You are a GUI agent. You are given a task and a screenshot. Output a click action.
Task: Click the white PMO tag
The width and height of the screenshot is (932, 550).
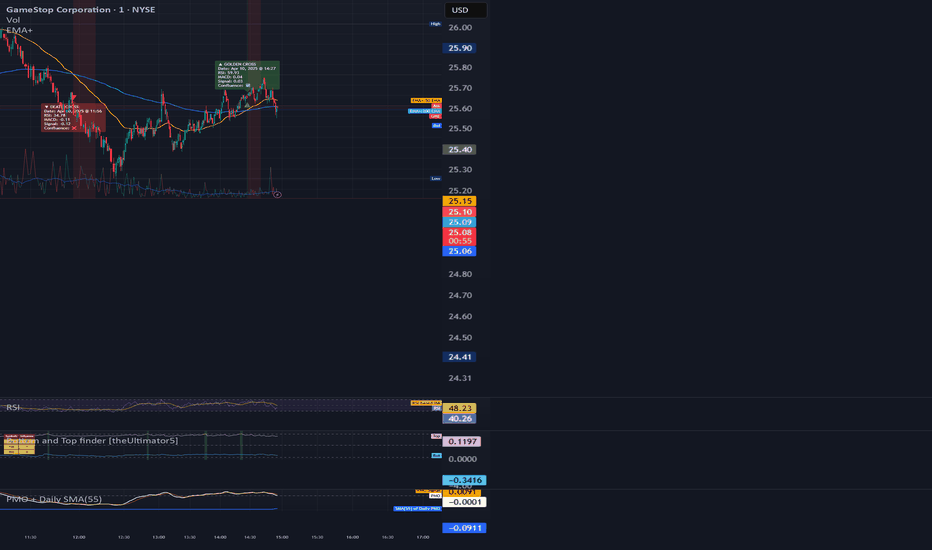436,495
